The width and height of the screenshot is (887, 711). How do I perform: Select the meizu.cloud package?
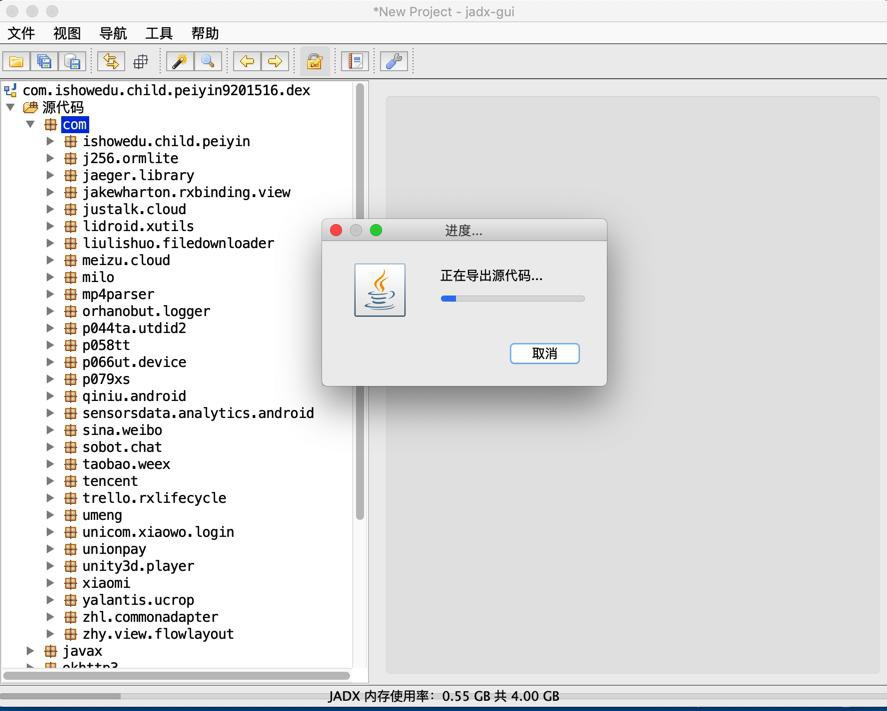point(126,260)
